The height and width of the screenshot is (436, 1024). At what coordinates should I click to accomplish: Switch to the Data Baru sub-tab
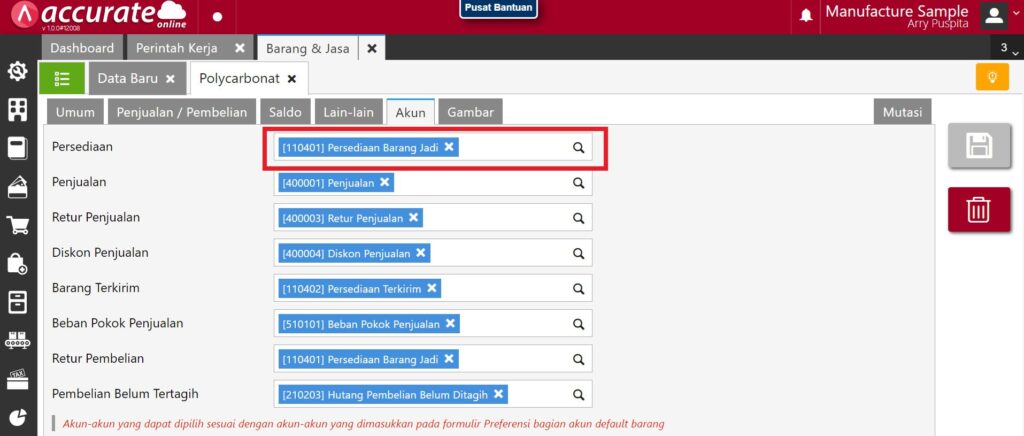[127, 78]
